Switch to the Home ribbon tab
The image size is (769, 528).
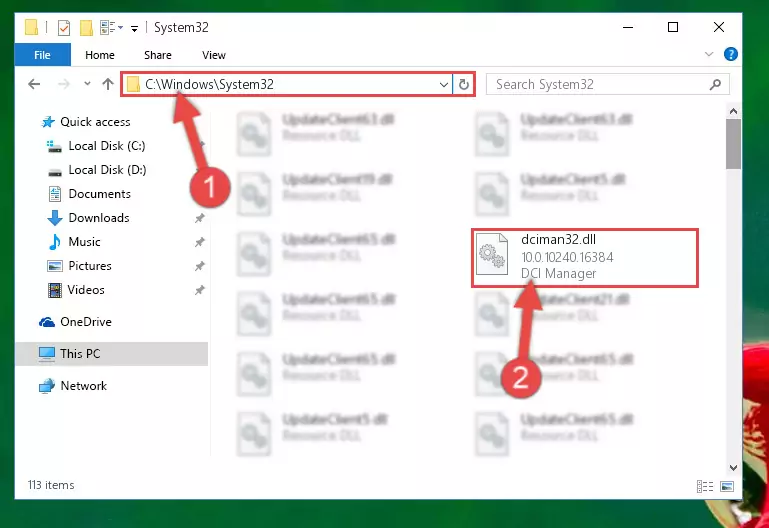tap(100, 55)
